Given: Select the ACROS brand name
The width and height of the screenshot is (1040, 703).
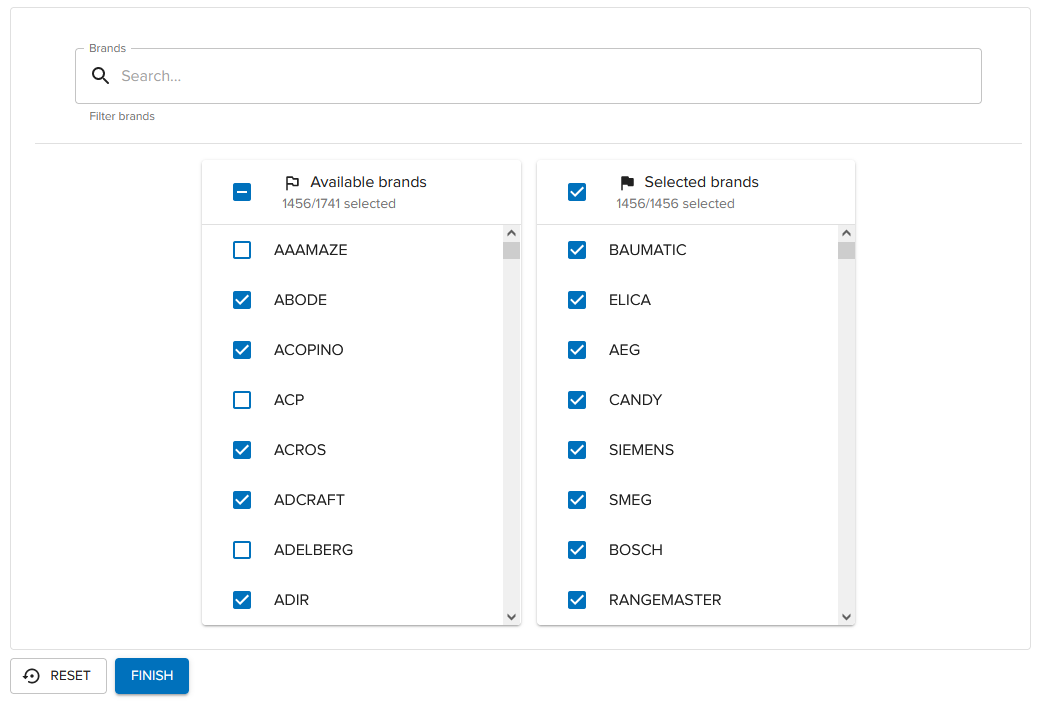Looking at the screenshot, I should point(300,450).
